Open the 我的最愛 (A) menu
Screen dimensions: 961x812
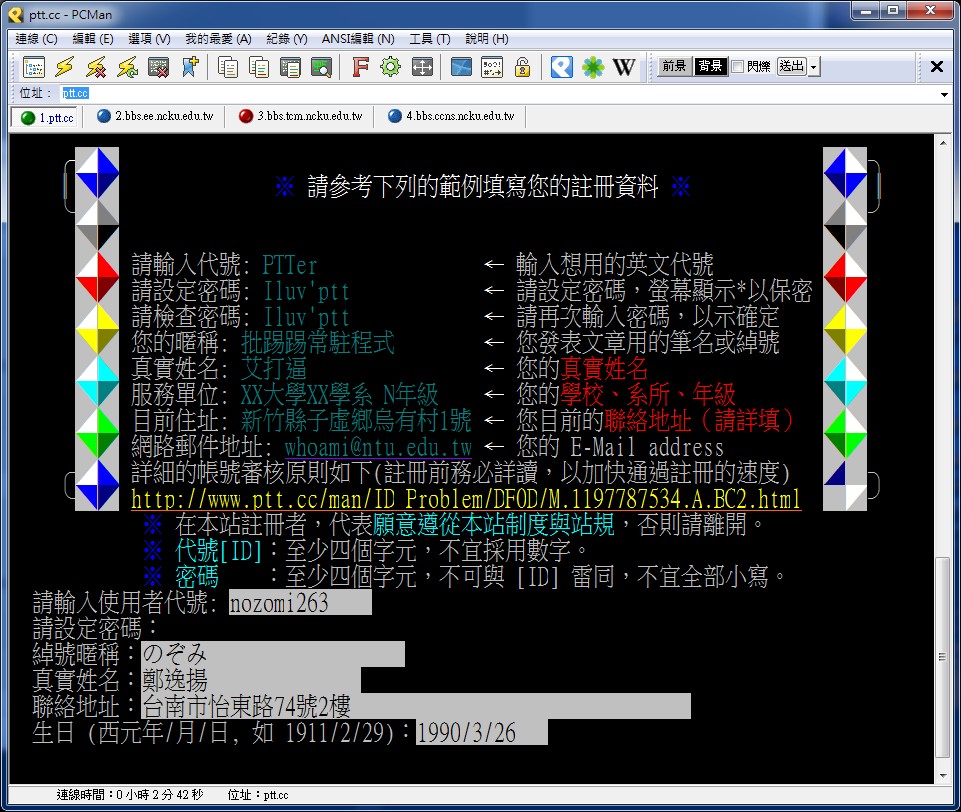click(218, 39)
